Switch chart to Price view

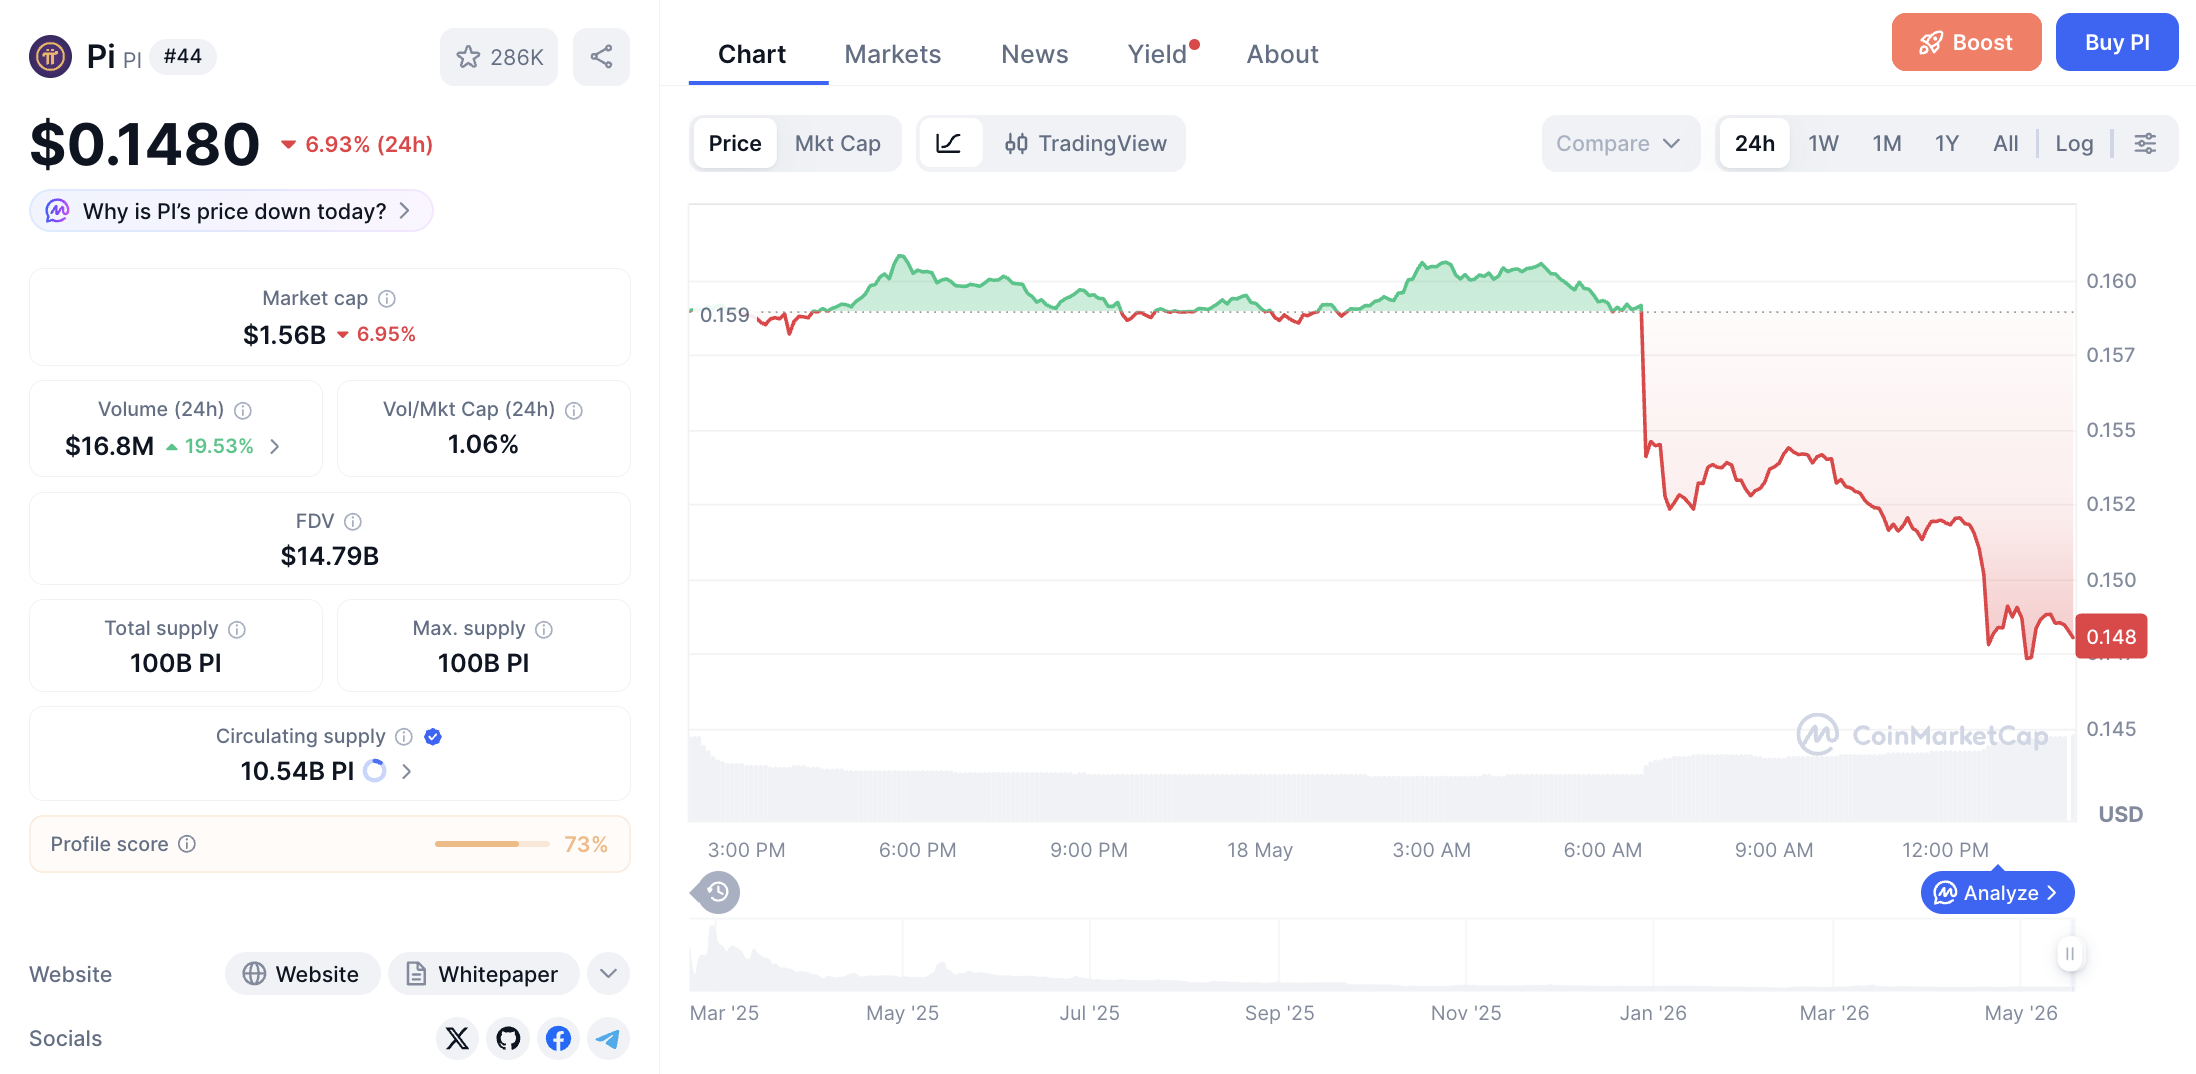[x=735, y=144]
